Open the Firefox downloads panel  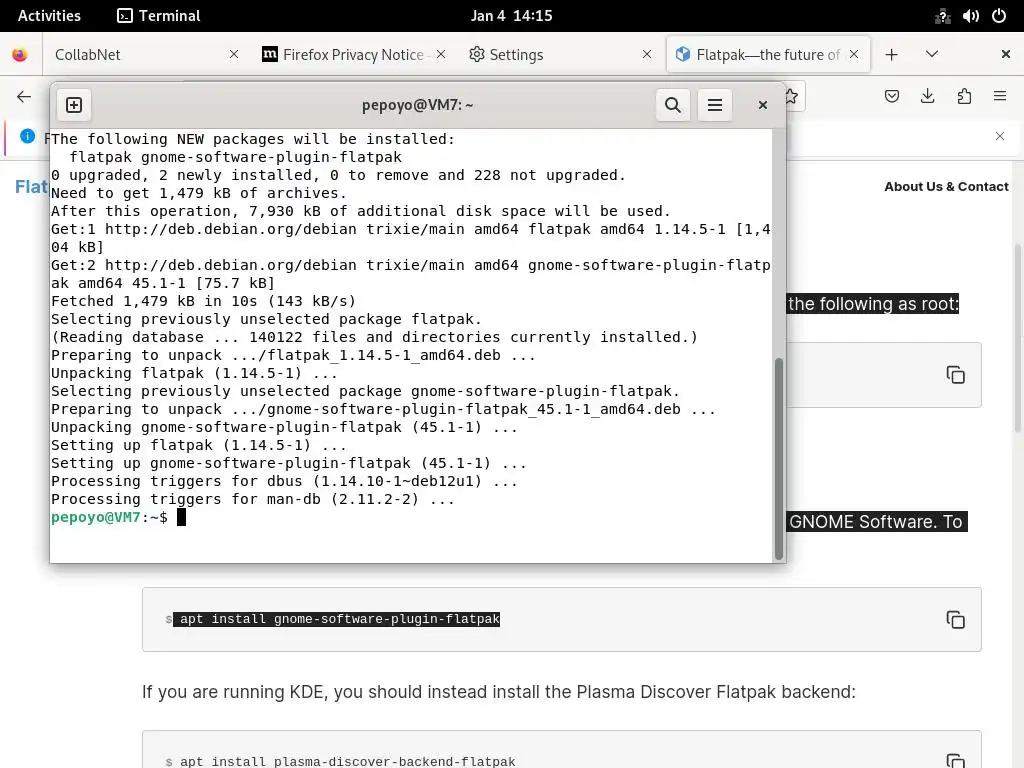click(x=927, y=97)
